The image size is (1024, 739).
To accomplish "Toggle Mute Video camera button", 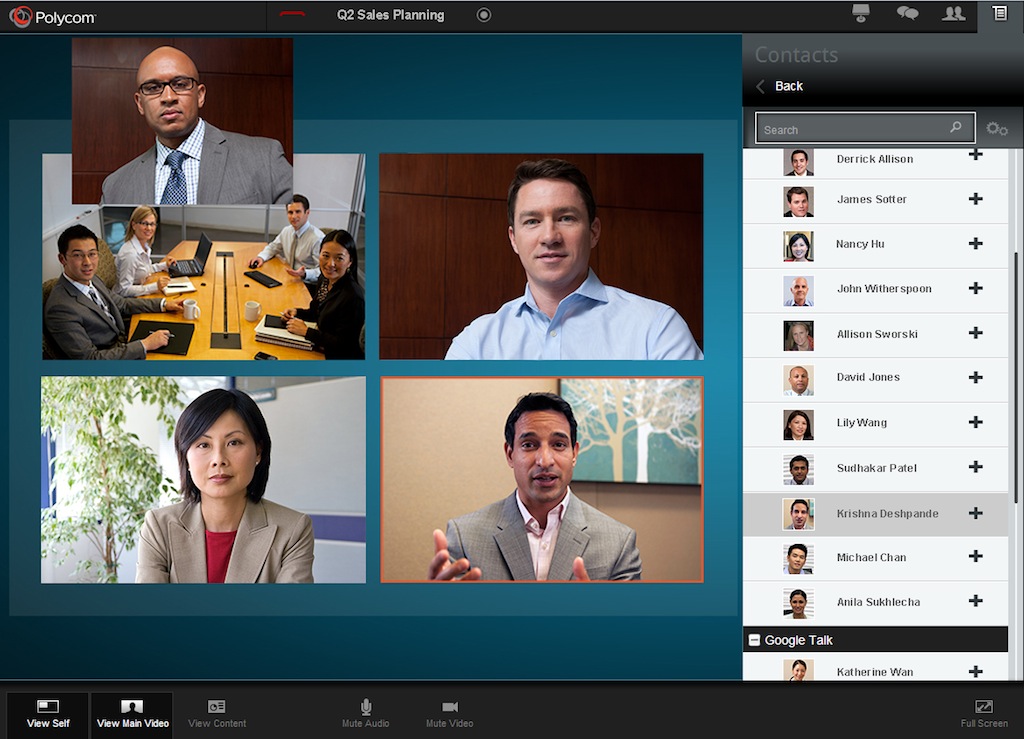I will pyautogui.click(x=449, y=714).
